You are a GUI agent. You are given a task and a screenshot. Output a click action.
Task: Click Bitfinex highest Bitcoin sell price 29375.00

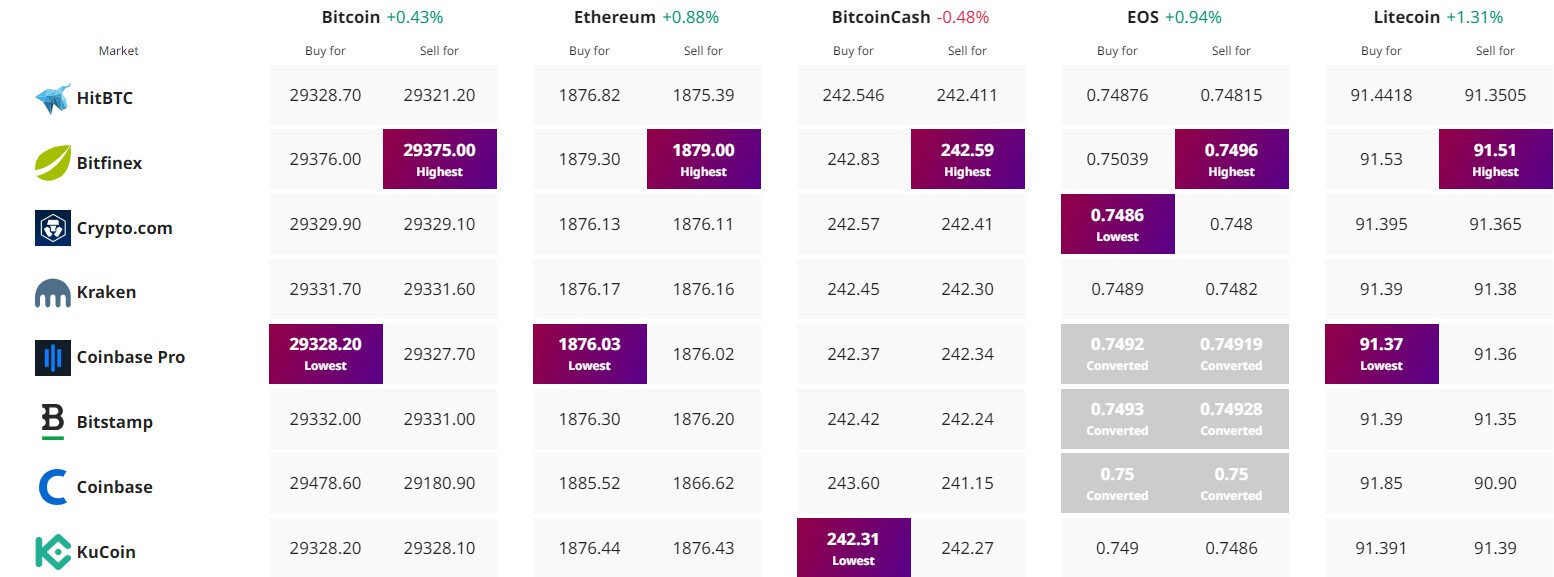[x=440, y=158]
